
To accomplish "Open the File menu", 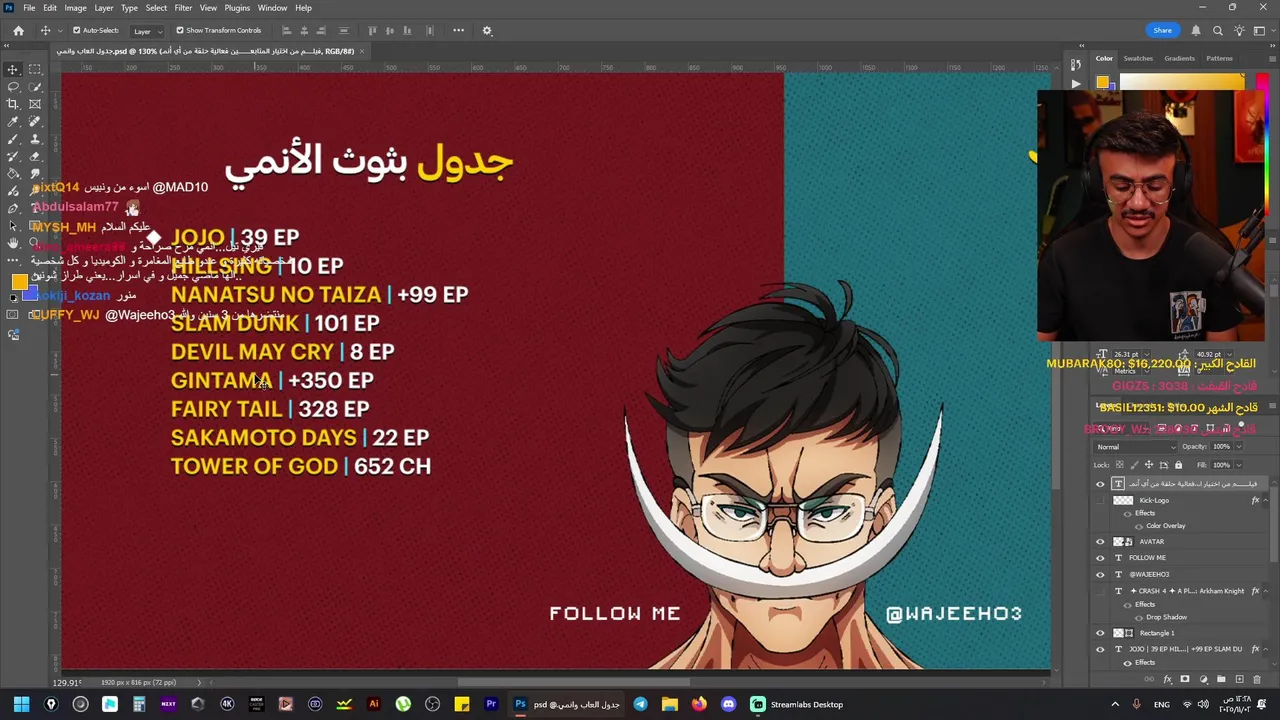I will coord(29,8).
